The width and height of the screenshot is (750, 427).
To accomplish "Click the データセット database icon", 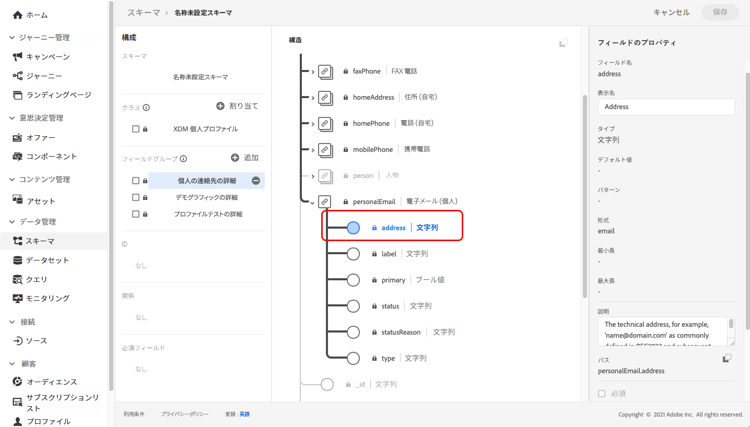I will click(18, 260).
